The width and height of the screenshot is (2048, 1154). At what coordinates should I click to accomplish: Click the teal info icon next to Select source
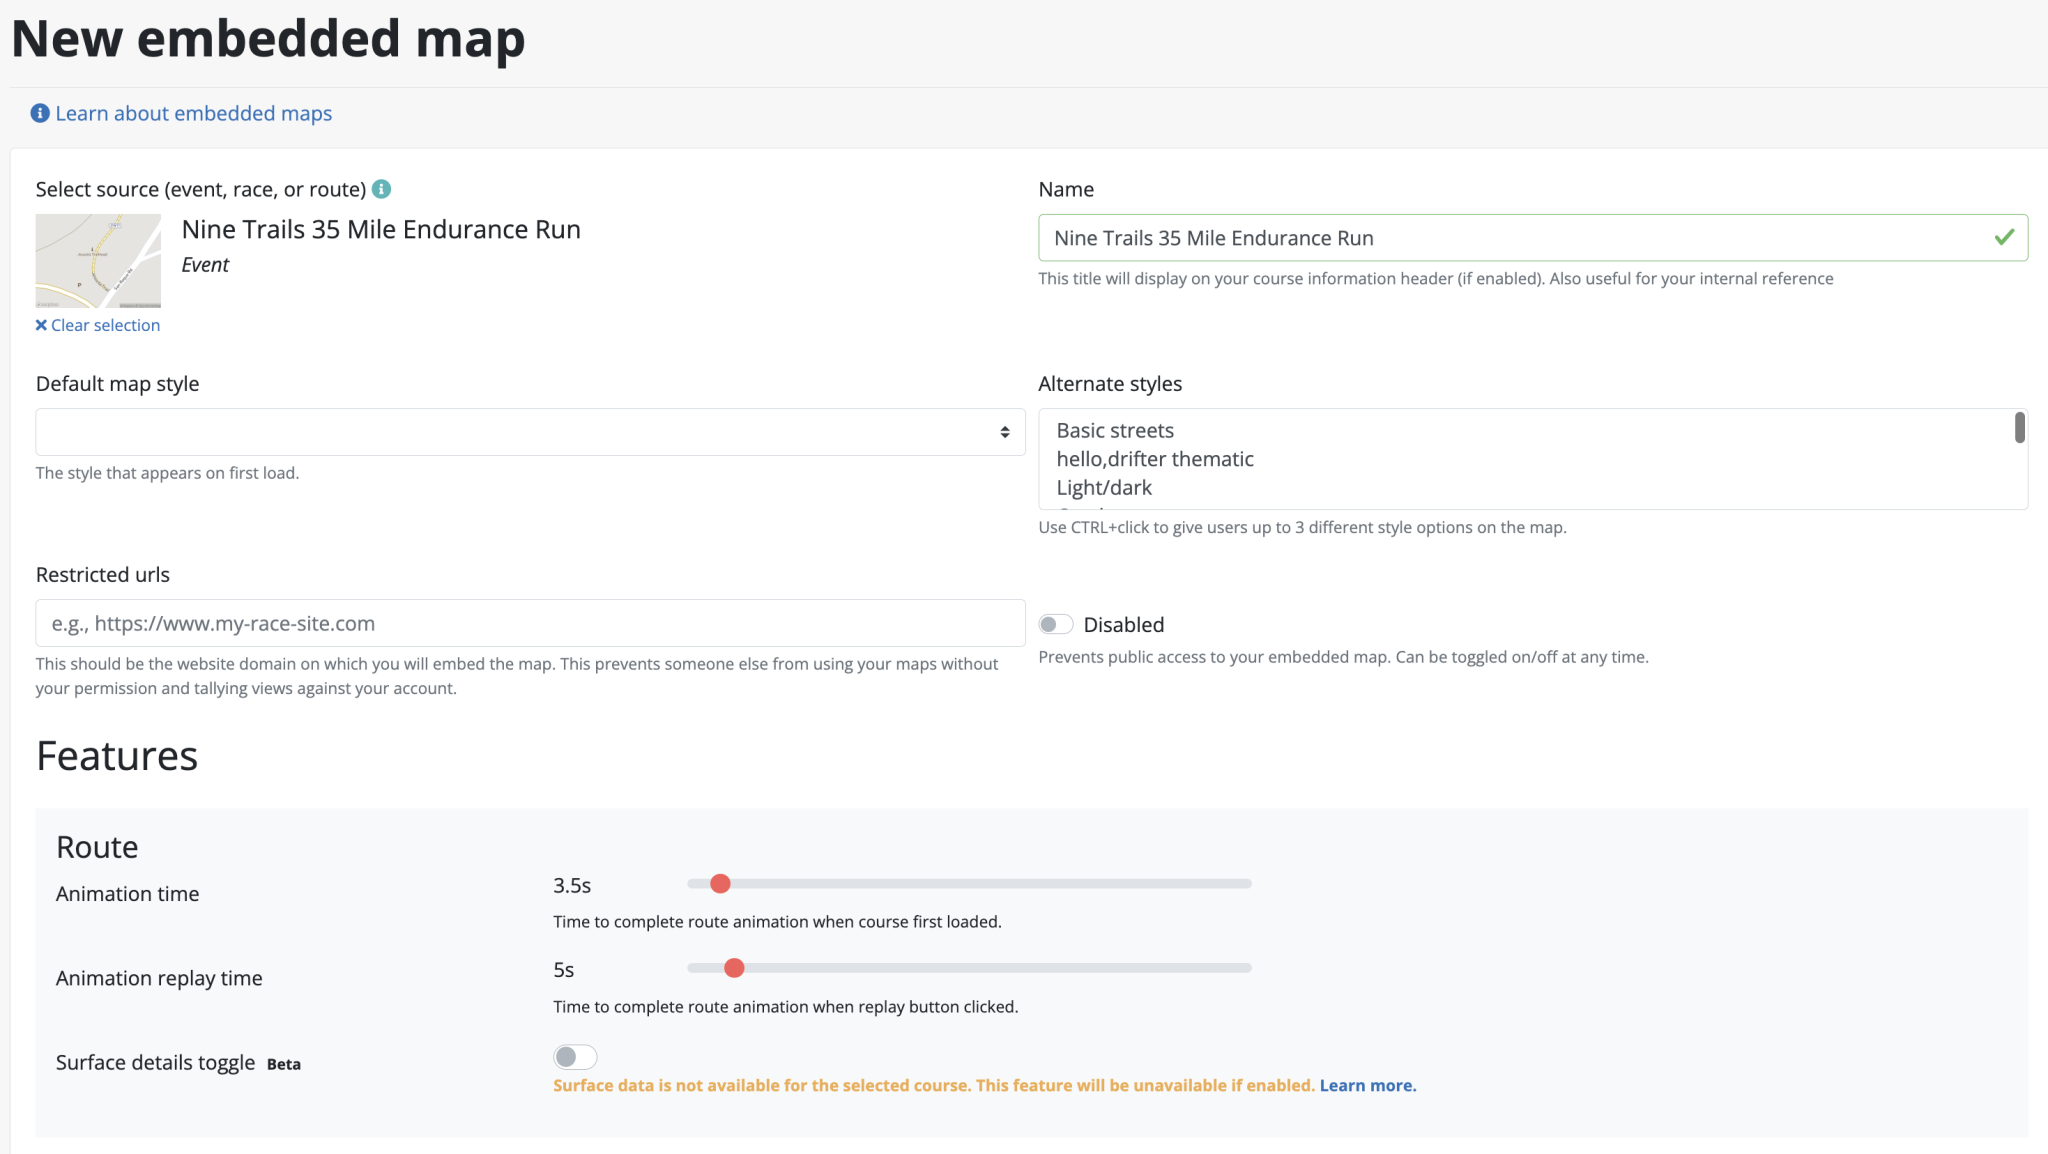pos(381,189)
